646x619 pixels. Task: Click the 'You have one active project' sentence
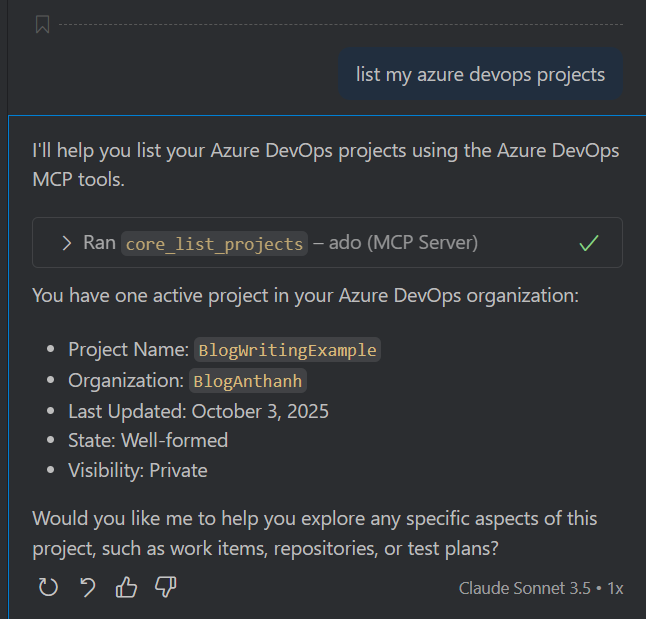click(305, 296)
